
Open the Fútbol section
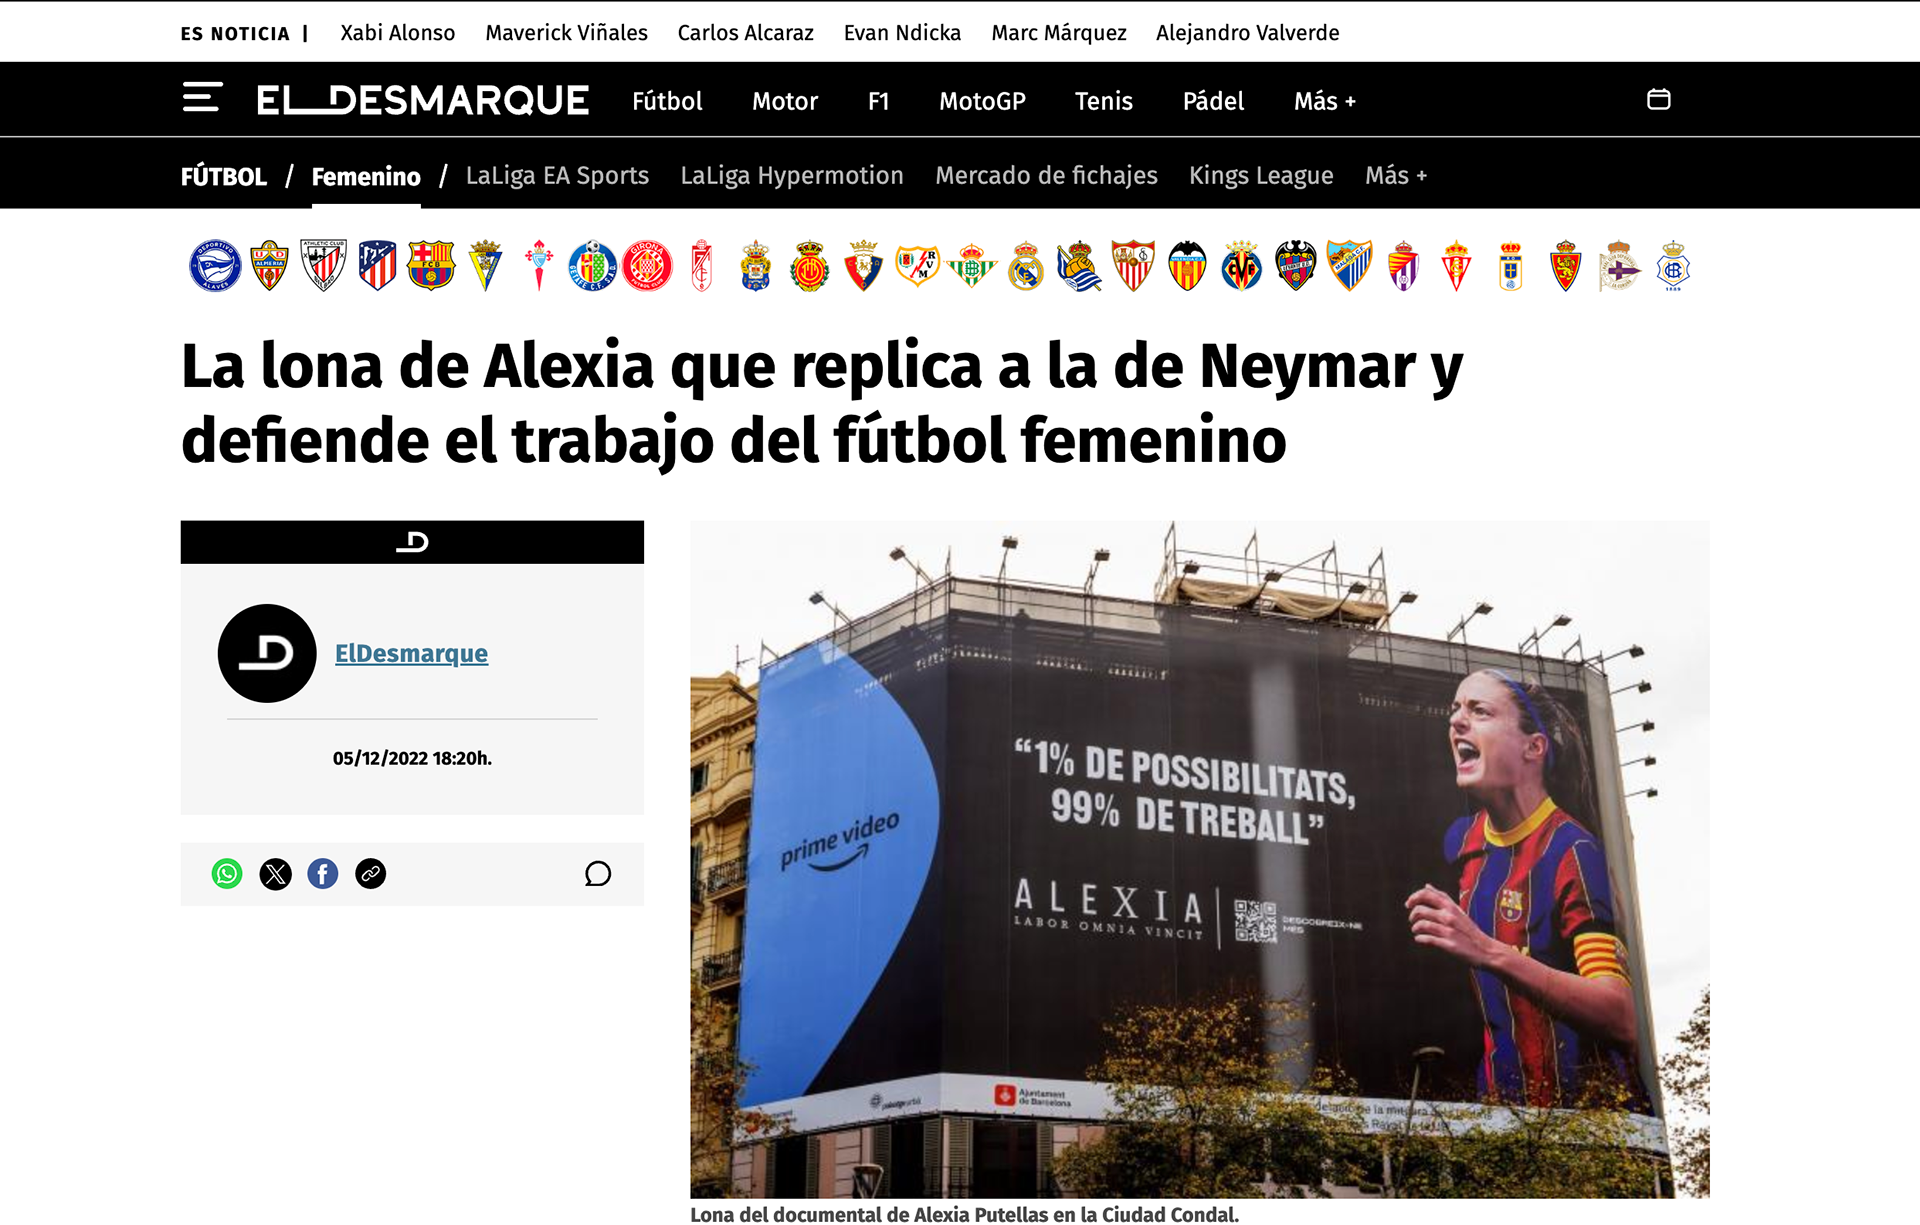667,101
